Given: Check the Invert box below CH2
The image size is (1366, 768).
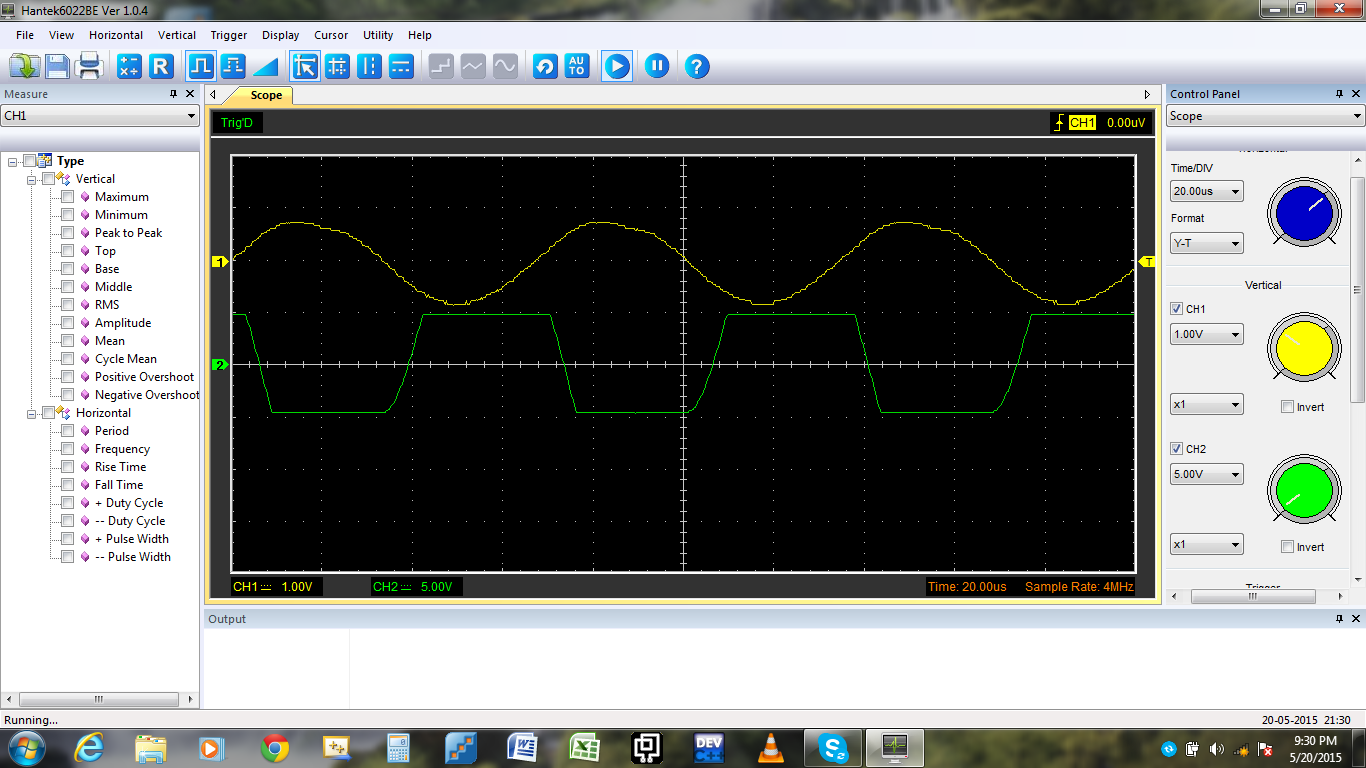Looking at the screenshot, I should tap(1288, 547).
